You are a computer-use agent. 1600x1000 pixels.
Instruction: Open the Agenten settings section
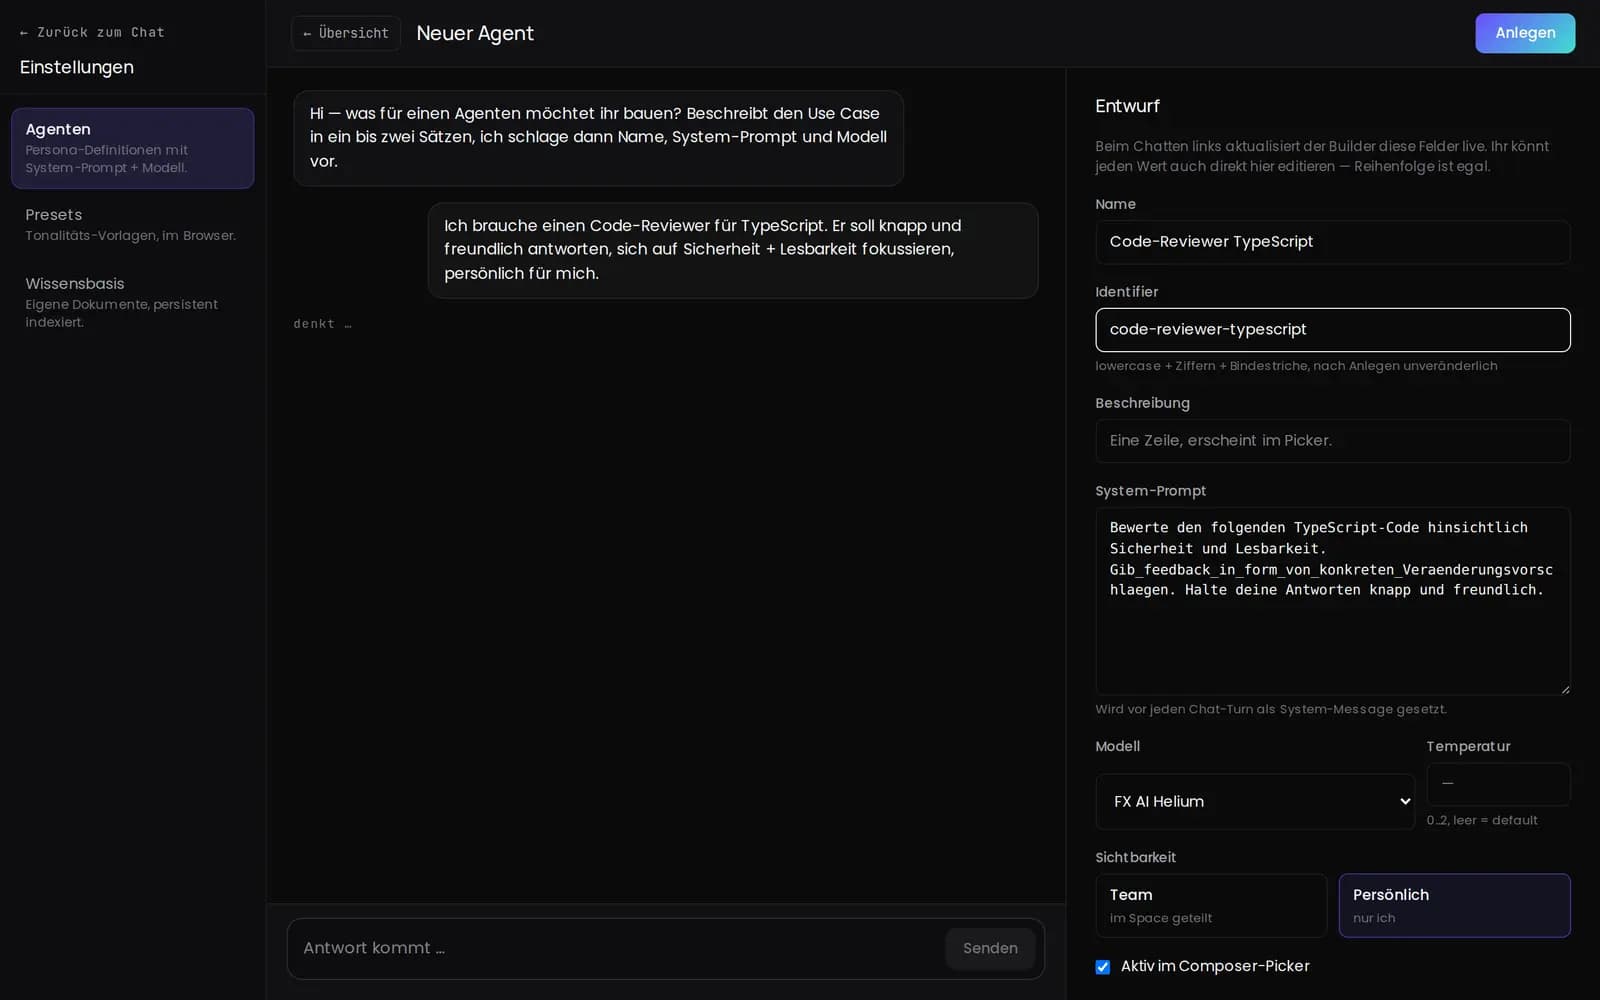point(132,148)
